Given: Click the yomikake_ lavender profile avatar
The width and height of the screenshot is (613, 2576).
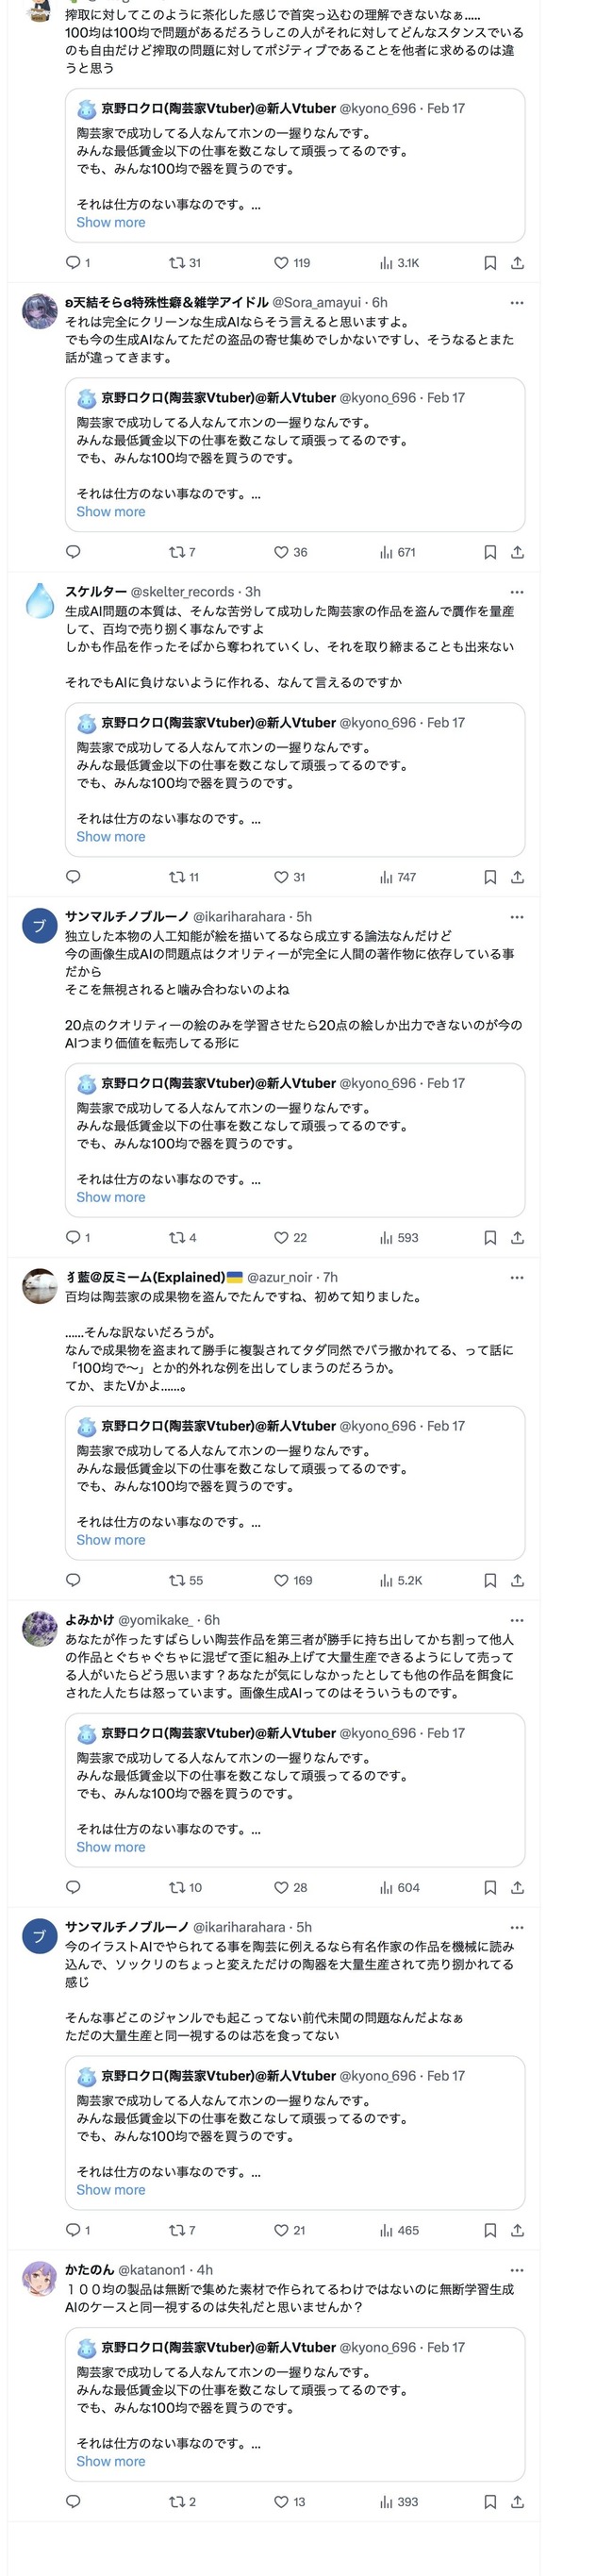Looking at the screenshot, I should [40, 1629].
